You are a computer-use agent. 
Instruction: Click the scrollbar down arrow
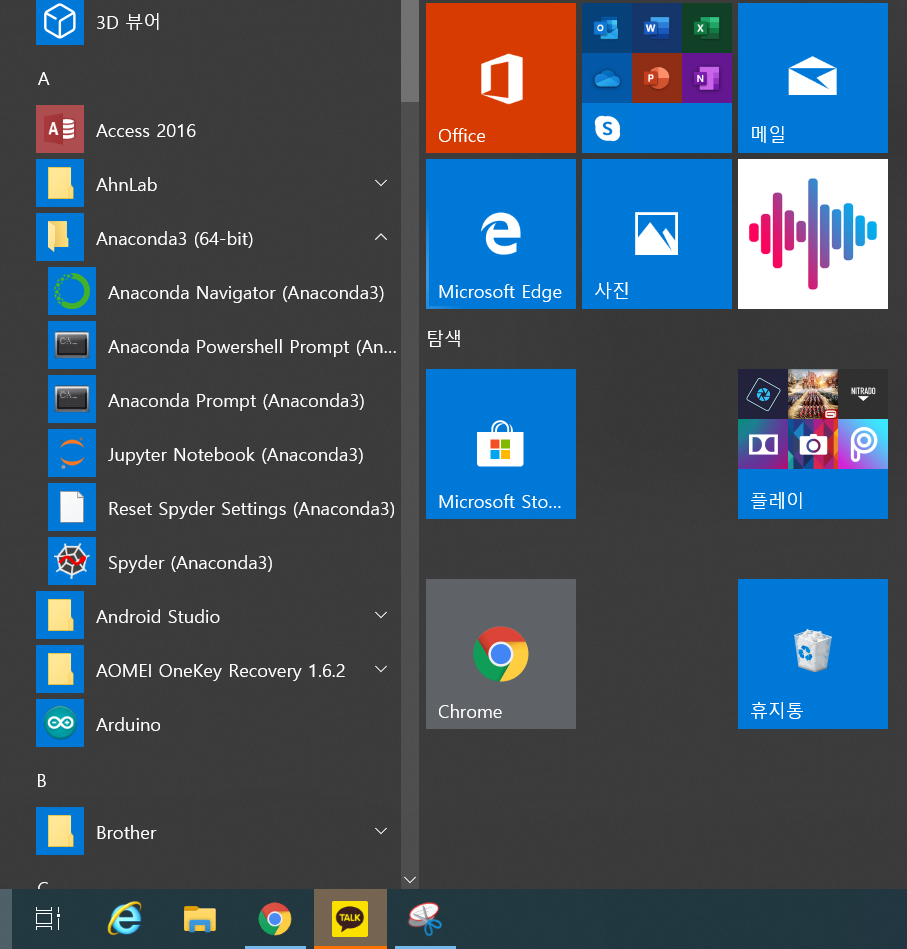410,879
